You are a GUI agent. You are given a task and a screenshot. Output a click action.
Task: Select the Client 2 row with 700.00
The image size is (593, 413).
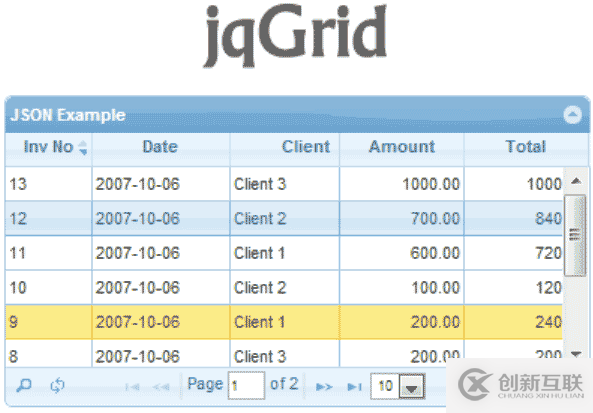coord(284,219)
